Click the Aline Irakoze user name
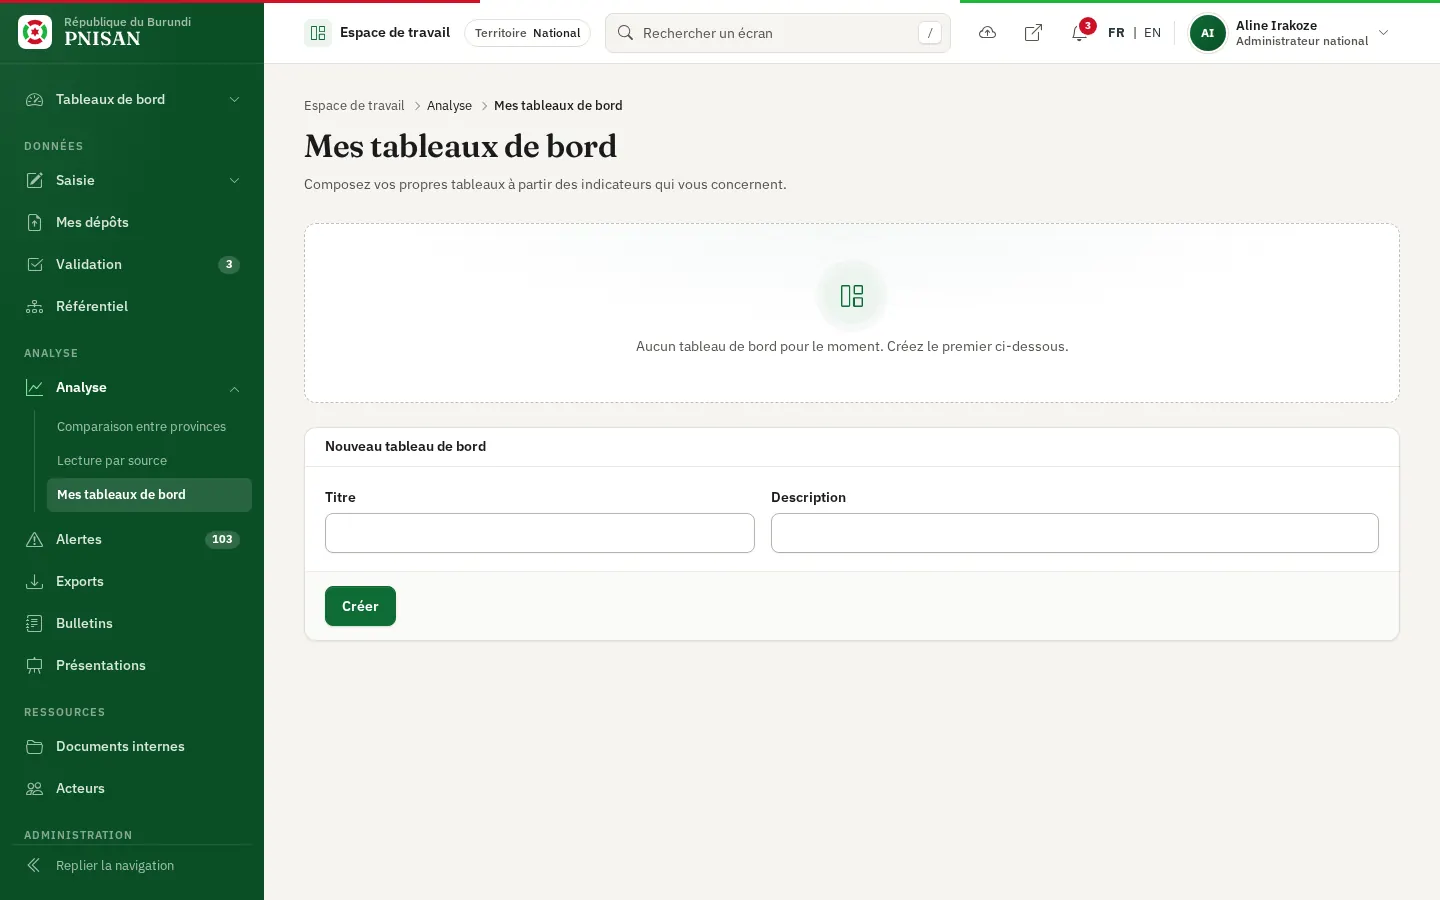 point(1276,25)
